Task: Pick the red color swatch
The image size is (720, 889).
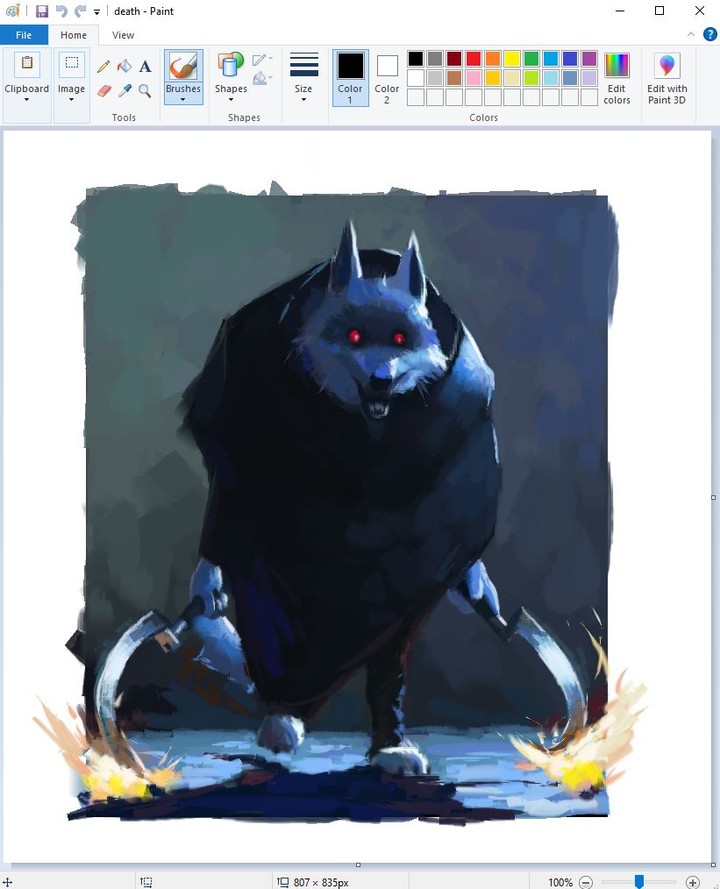Action: (473, 58)
